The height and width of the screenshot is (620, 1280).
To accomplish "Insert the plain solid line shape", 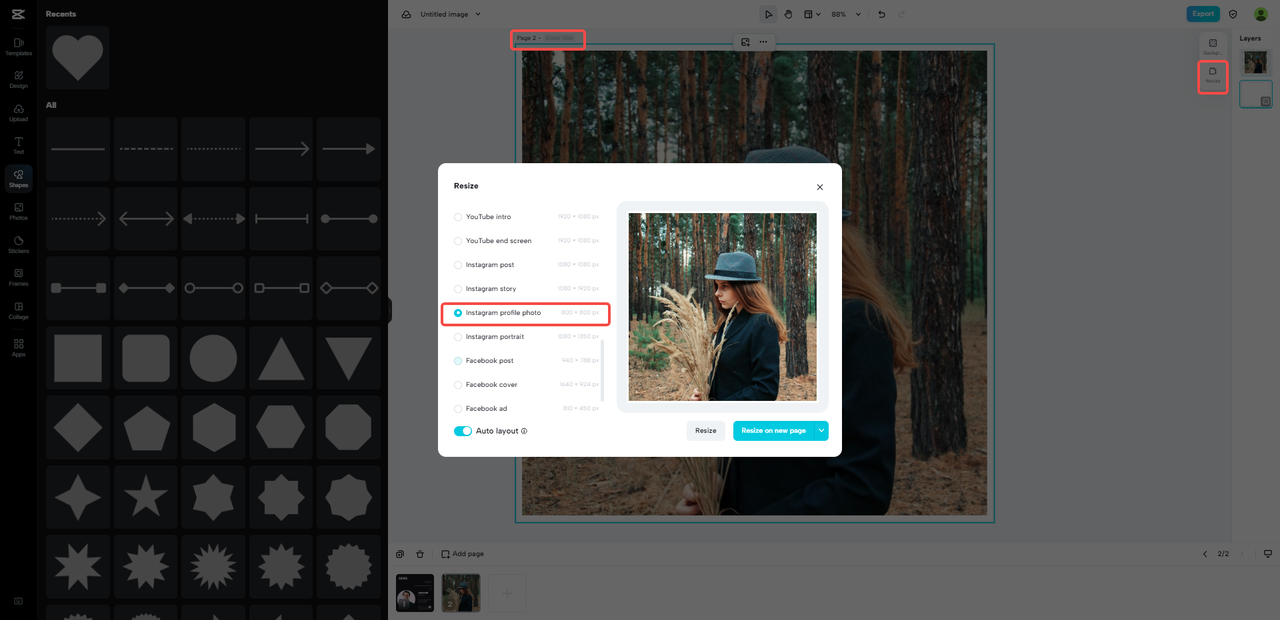I will coord(77,149).
